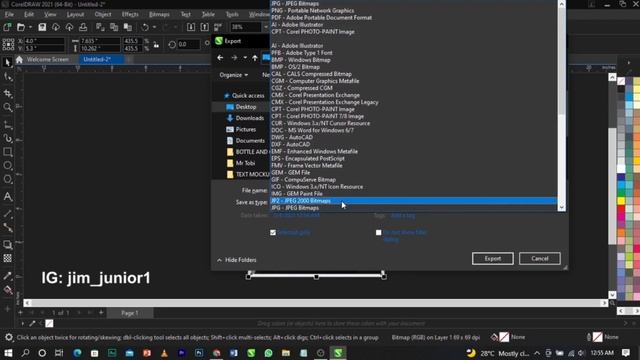Choose PNG - Portable Network Graphics
This screenshot has height=360, width=640.
click(x=313, y=11)
